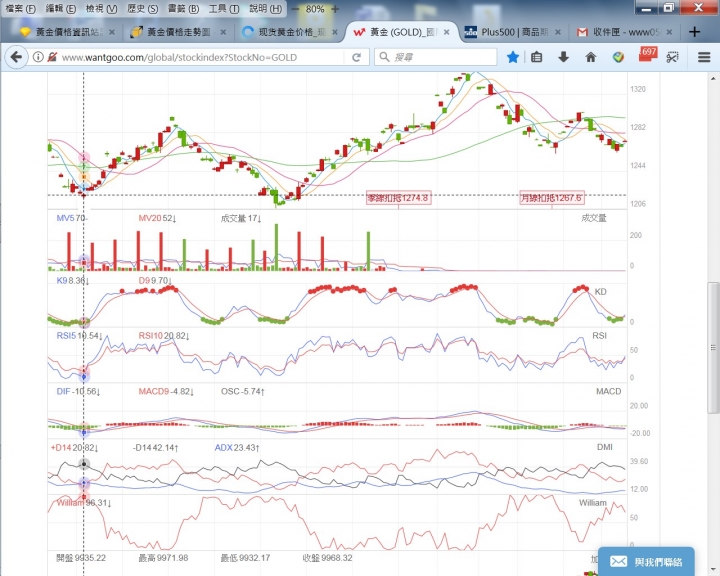Image resolution: width=720 pixels, height=576 pixels.
Task: Go to browser home page icon
Action: [591, 57]
